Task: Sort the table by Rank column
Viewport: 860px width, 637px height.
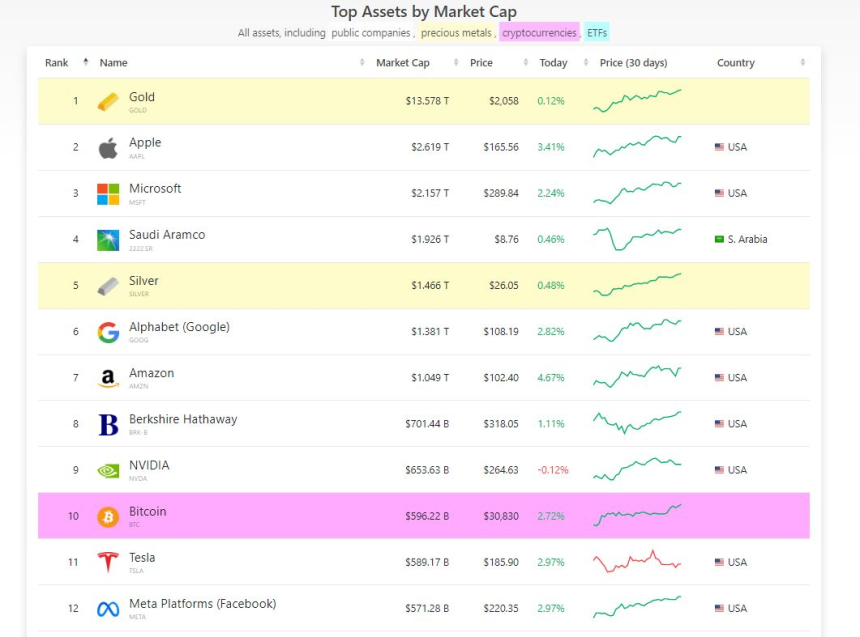Action: tap(57, 63)
